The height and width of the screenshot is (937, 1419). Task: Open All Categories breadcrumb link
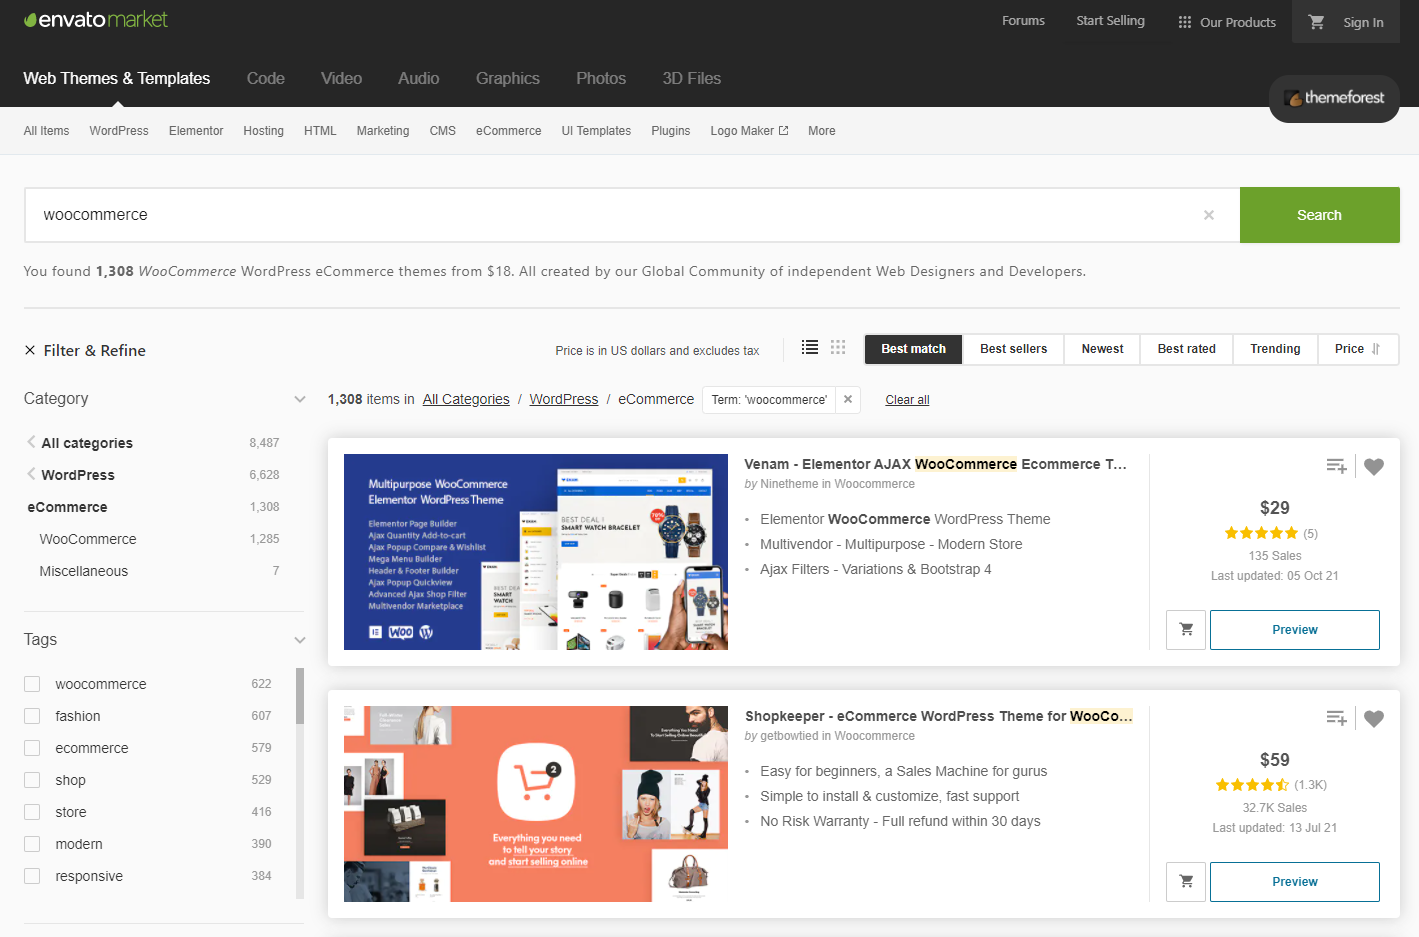tap(466, 399)
